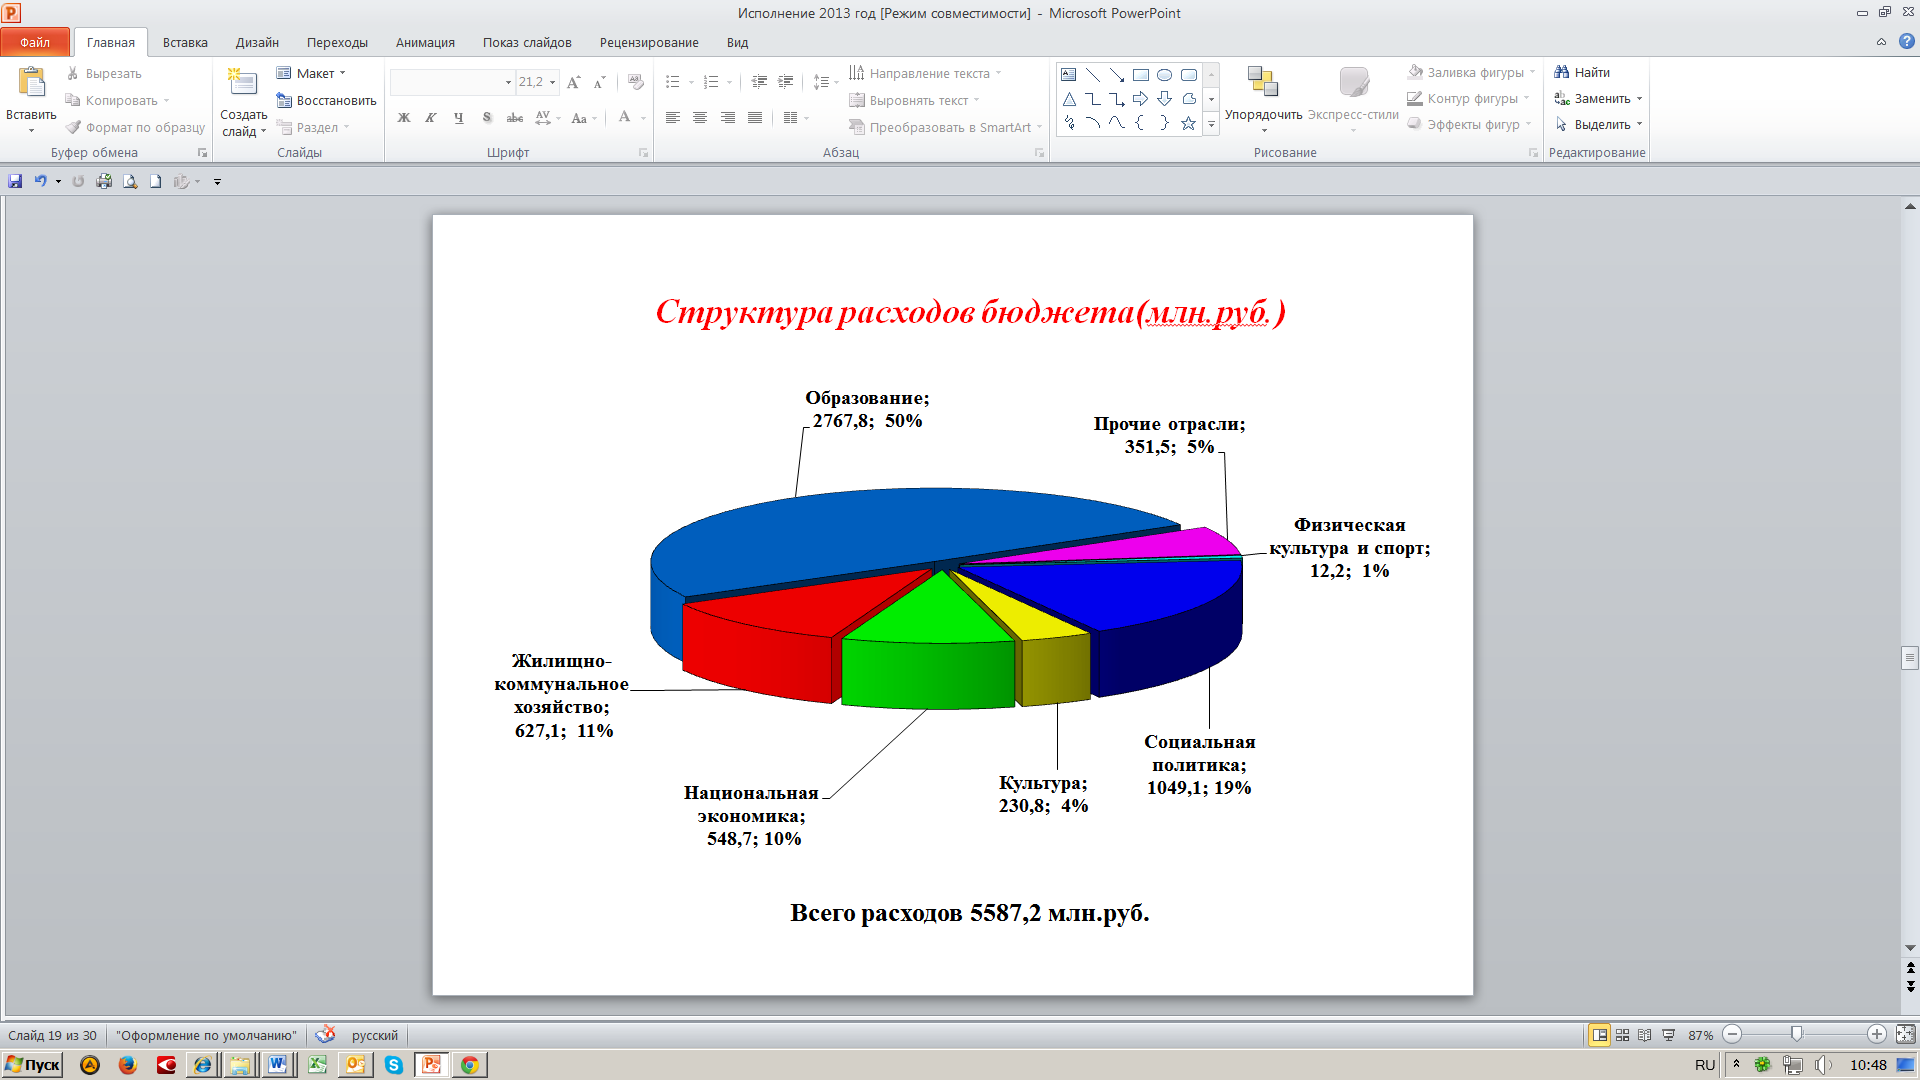1920x1080 pixels.
Task: Click the Save icon in quick access toolbar
Action: [x=15, y=181]
